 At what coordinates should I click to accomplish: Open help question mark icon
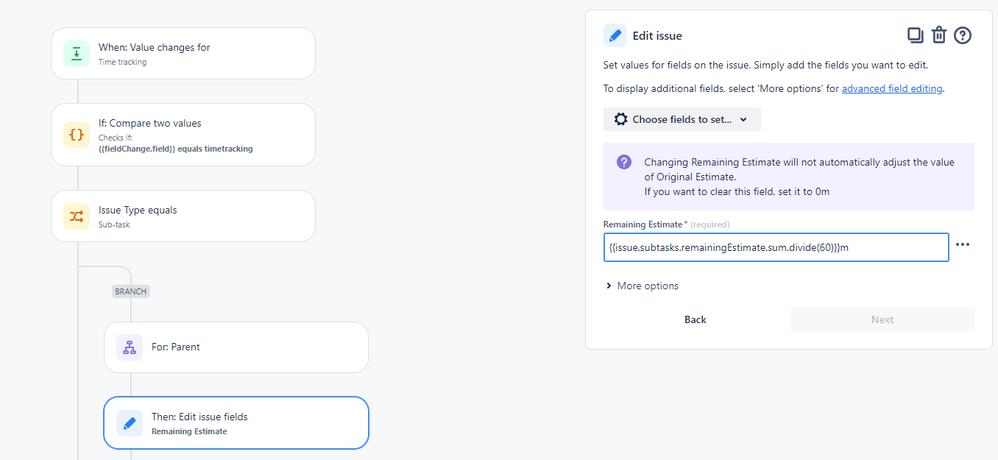pyautogui.click(x=963, y=35)
